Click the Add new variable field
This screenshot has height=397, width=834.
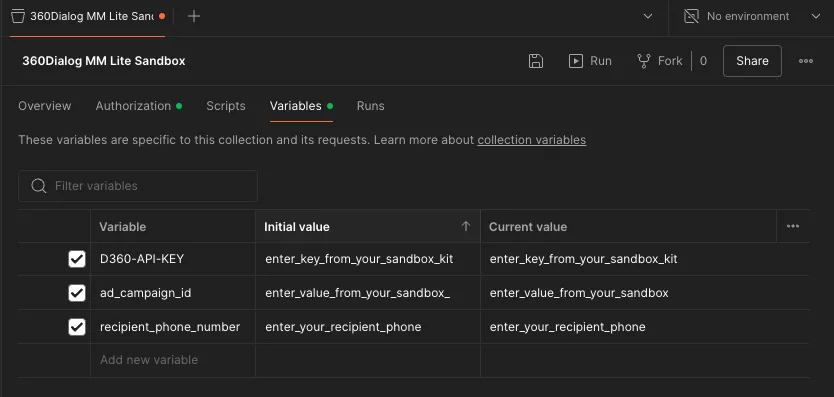(x=172, y=360)
